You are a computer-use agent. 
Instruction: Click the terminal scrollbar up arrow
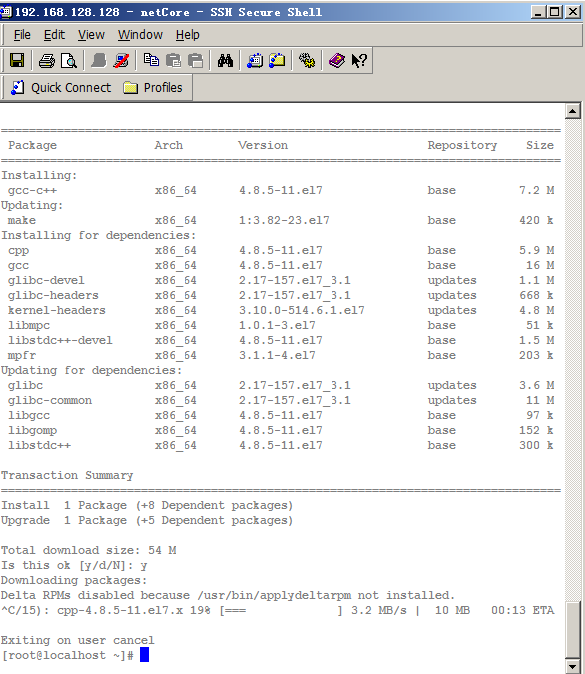click(x=573, y=111)
